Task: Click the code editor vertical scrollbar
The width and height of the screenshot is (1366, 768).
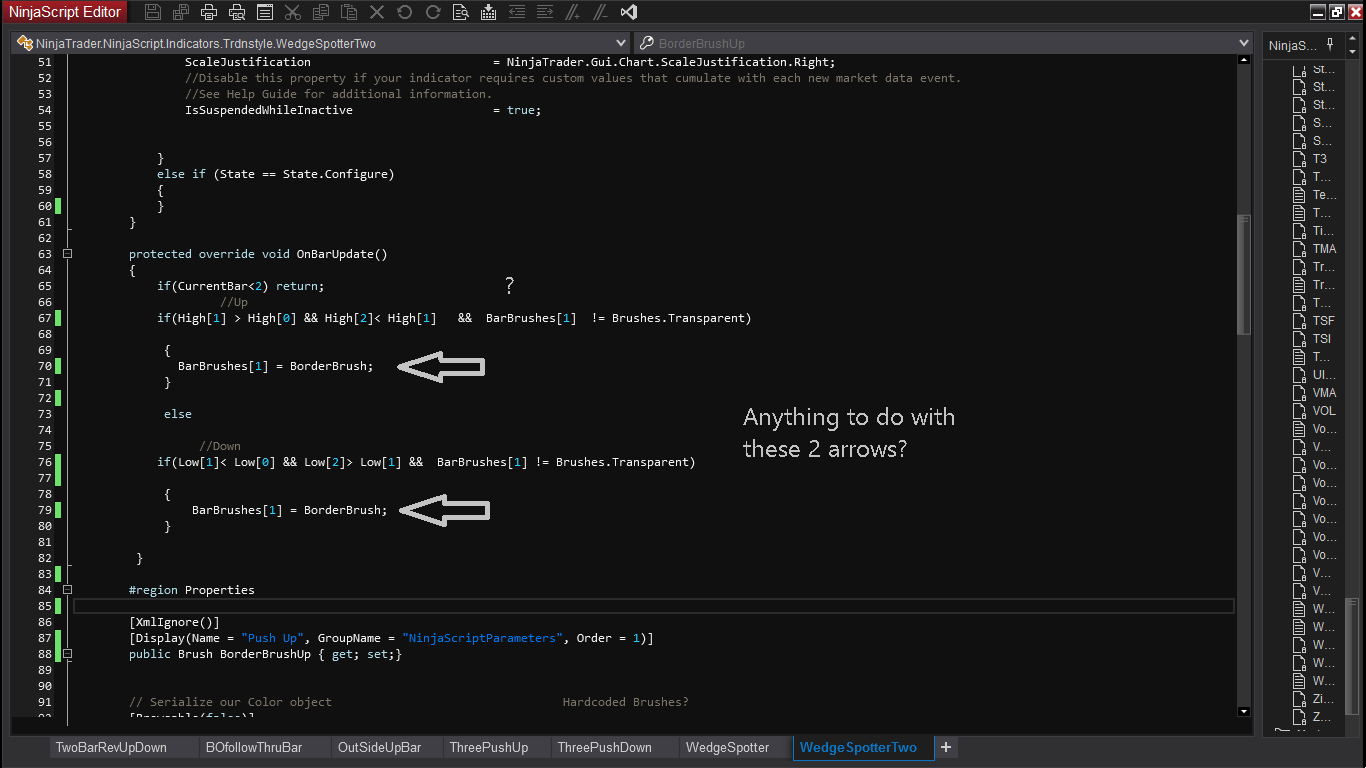Action: click(1243, 275)
